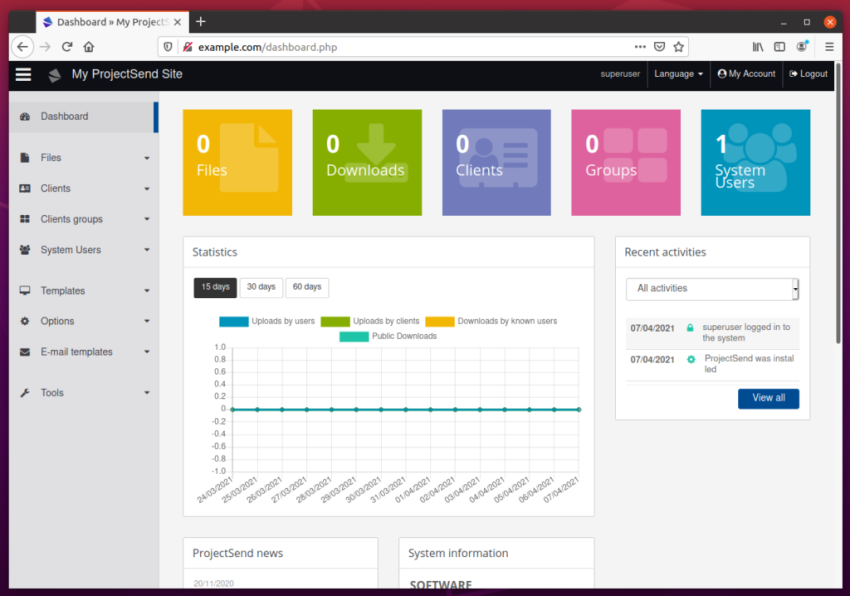Open the Firefox library icon

[x=758, y=47]
